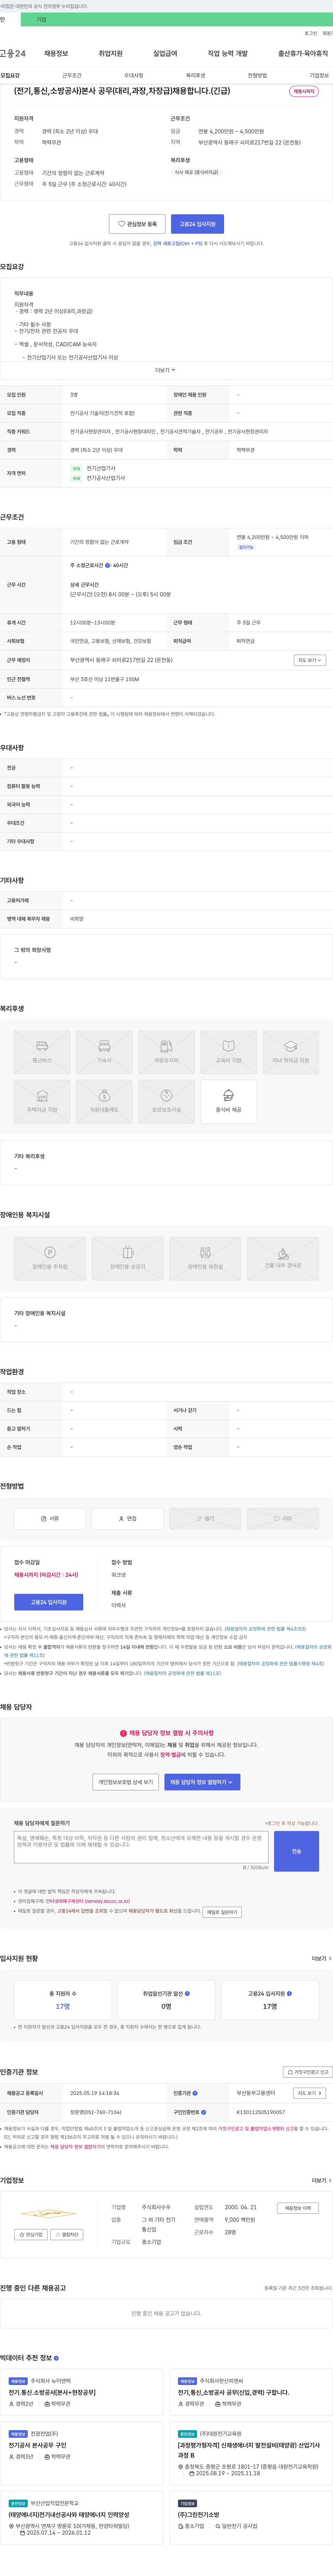Open the 출산휴가·육아휴직 menu
Image resolution: width=333 pixels, height=2576 pixels.
pos(303,53)
